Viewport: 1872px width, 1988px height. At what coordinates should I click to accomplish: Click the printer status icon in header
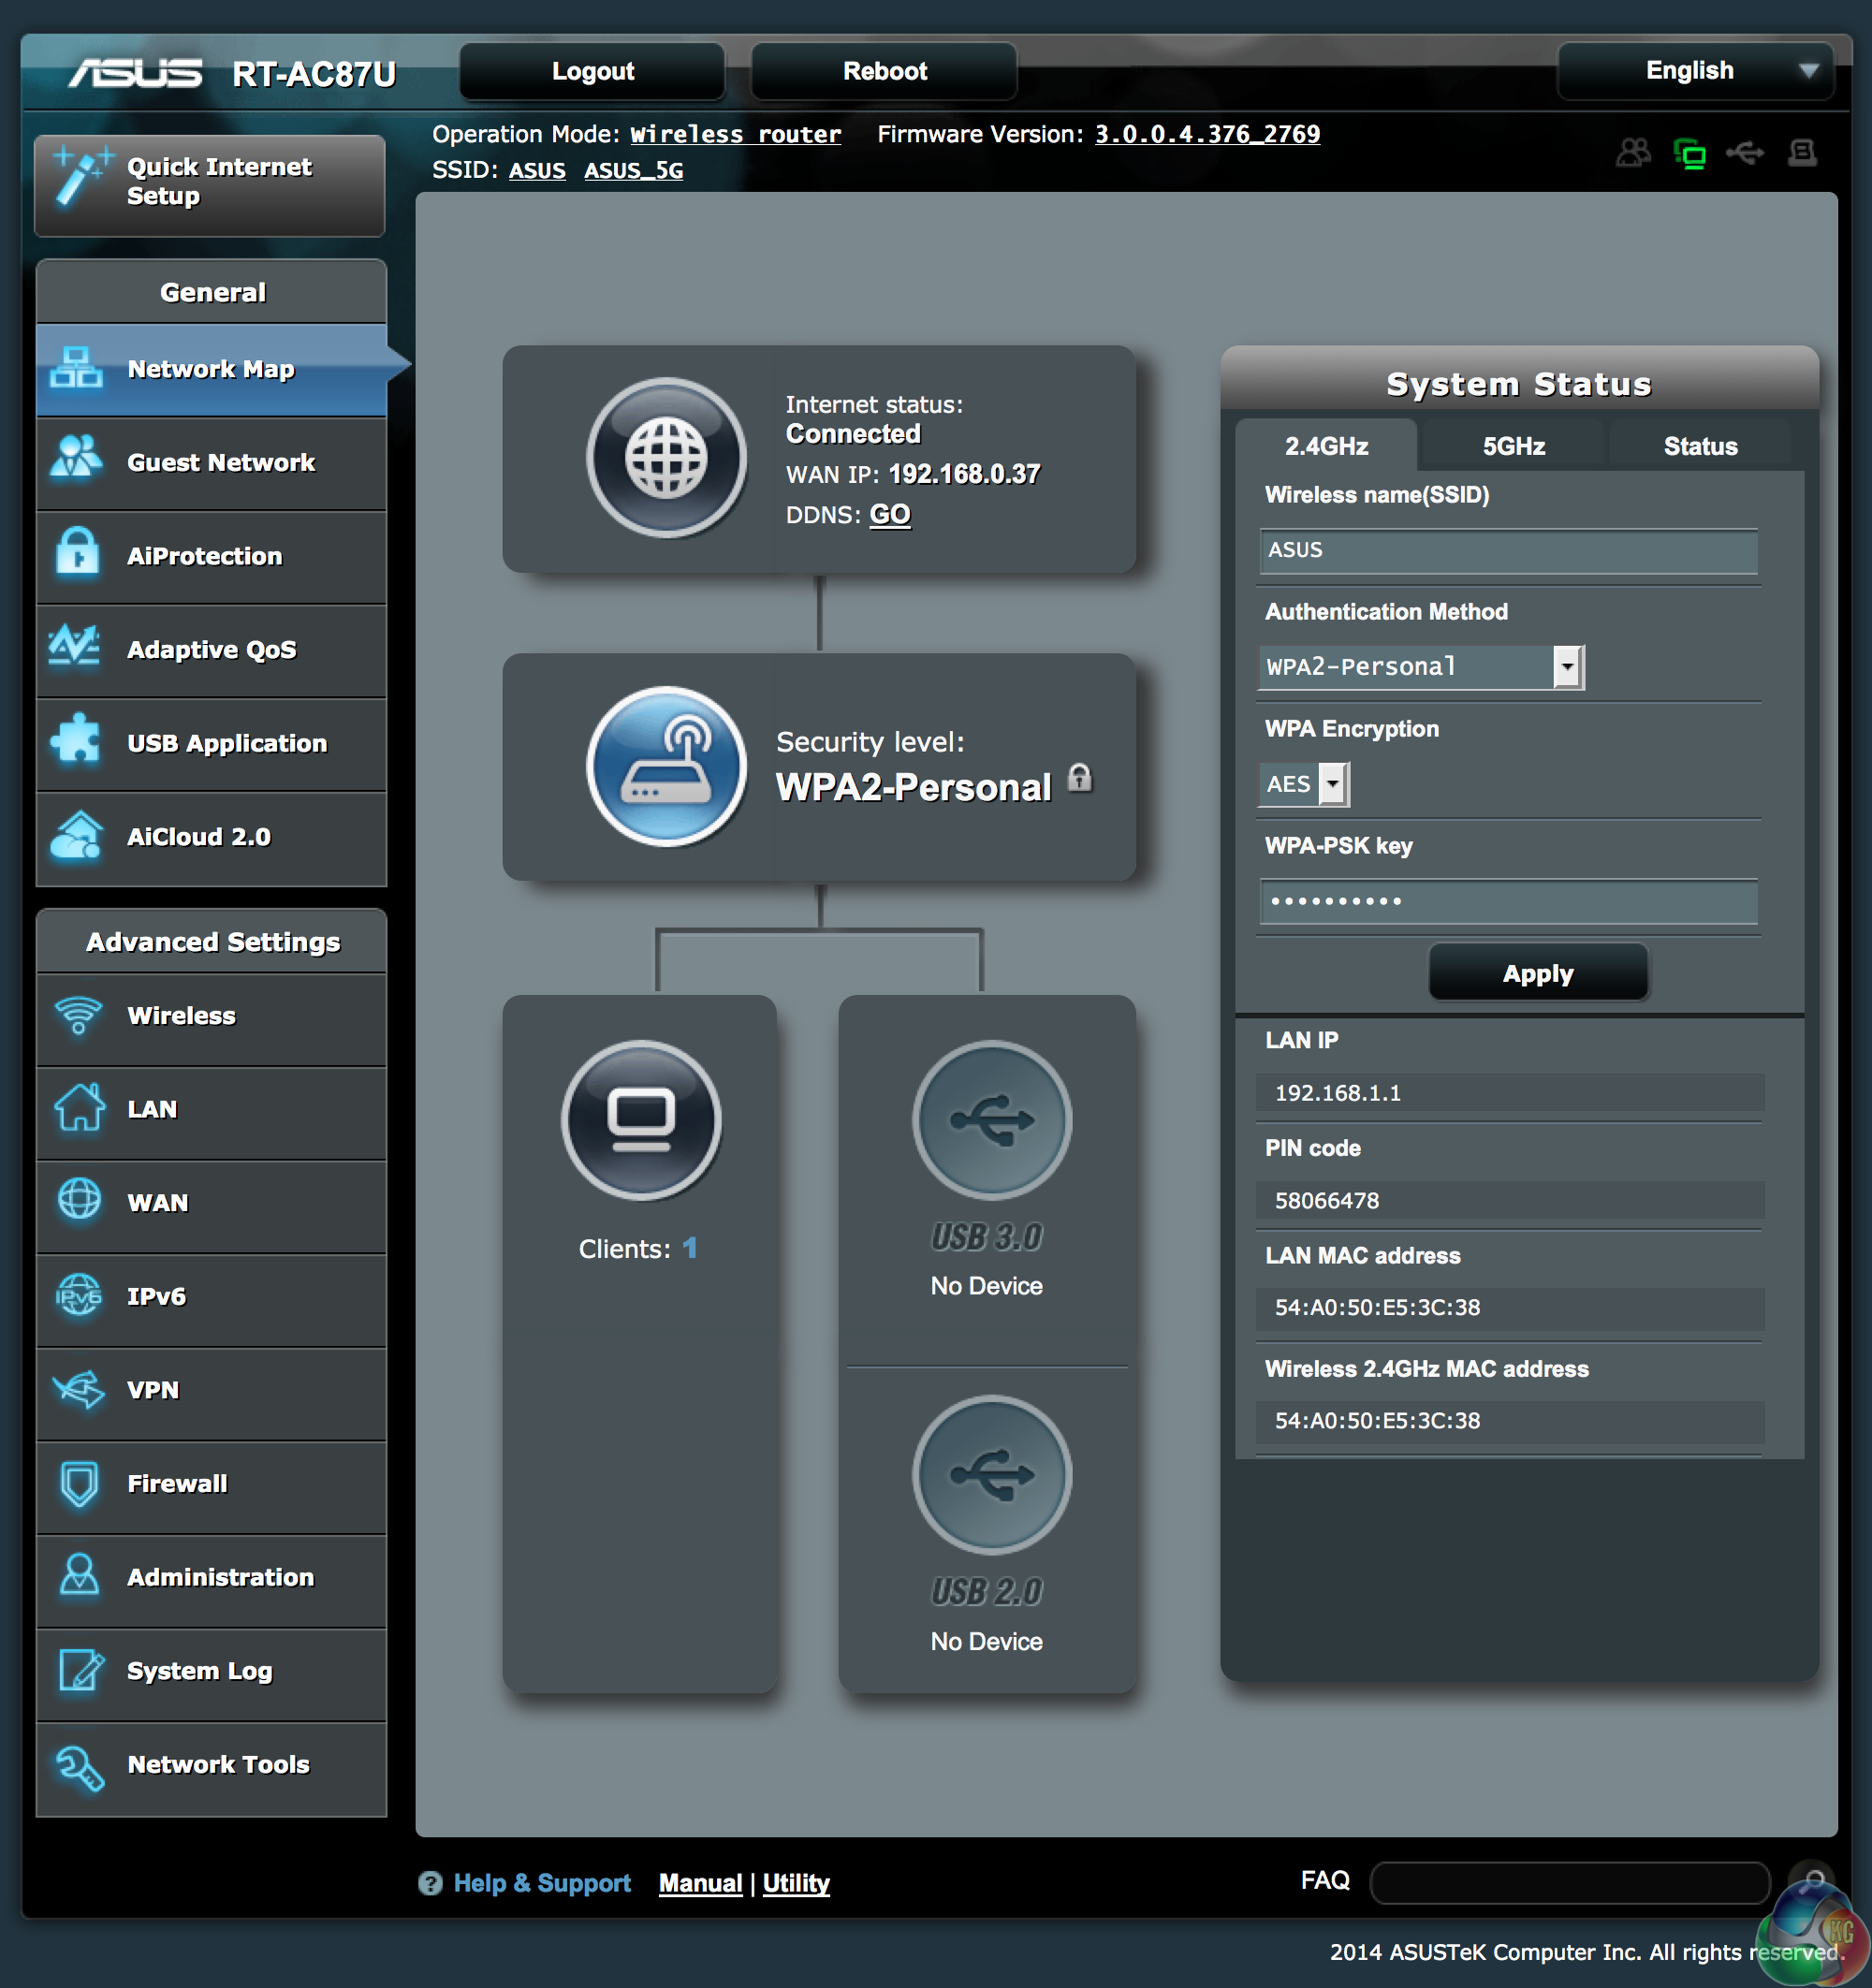pos(1802,153)
